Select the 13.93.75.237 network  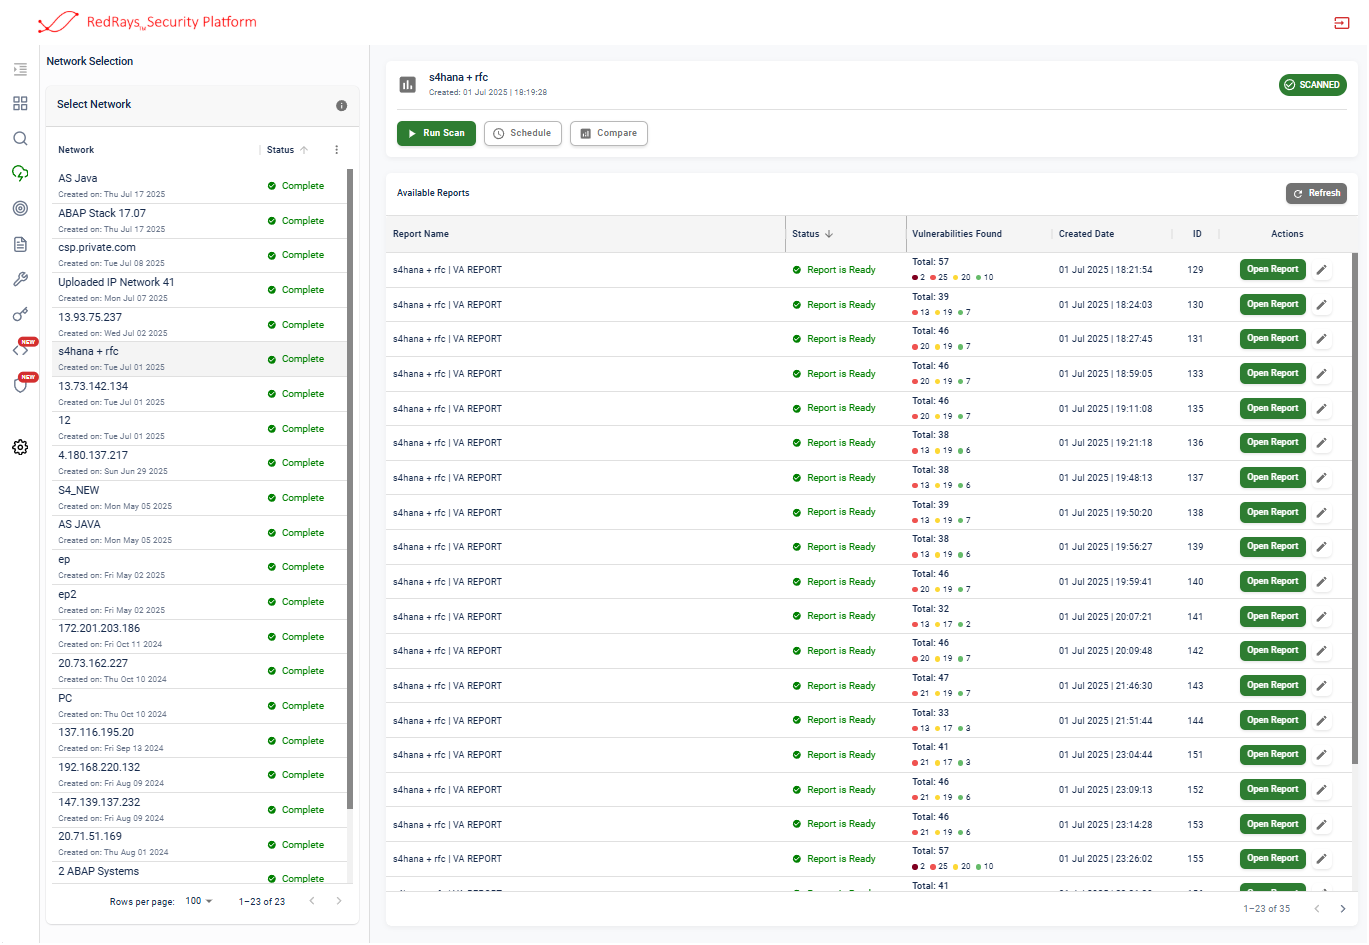pos(199,325)
